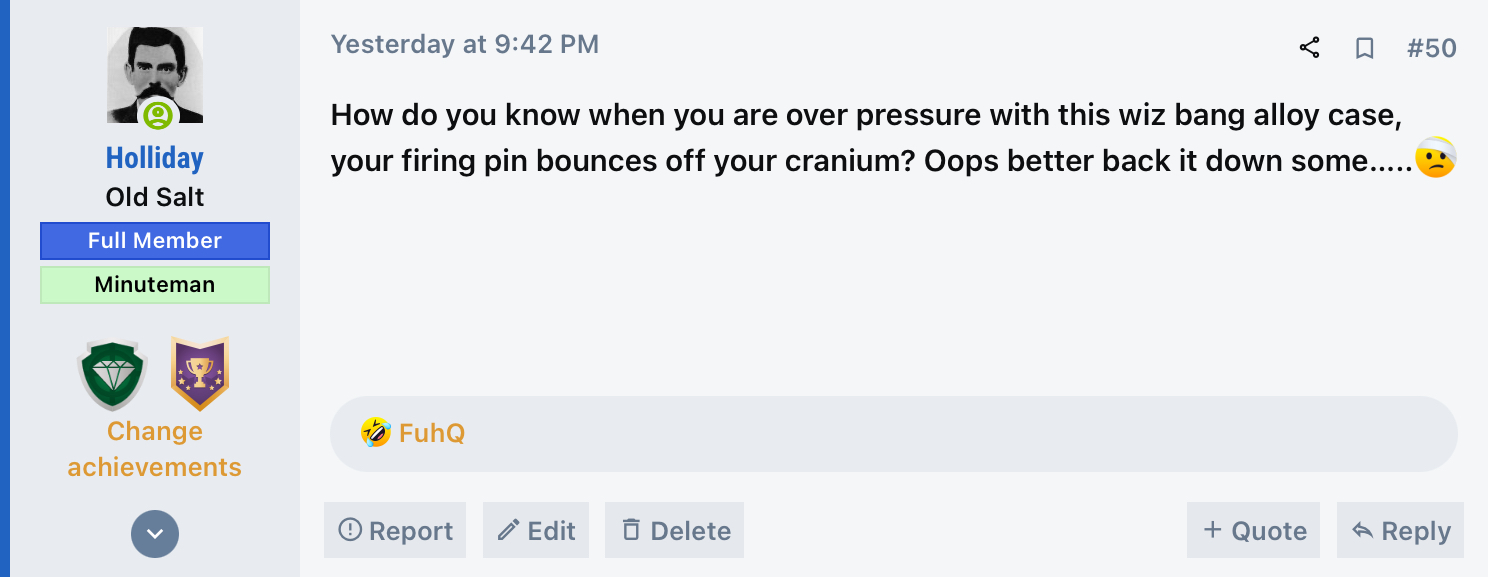Image resolution: width=1488 pixels, height=577 pixels.
Task: Open the #50 post permalink
Action: click(1431, 48)
